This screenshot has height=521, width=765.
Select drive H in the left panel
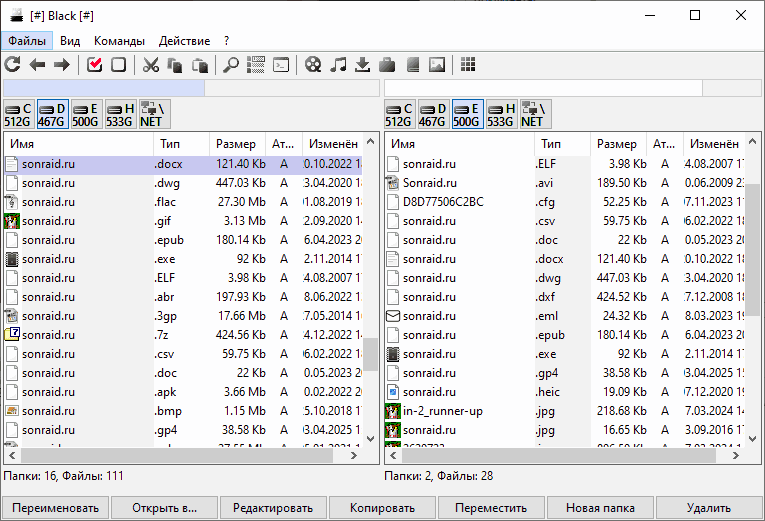pos(120,115)
